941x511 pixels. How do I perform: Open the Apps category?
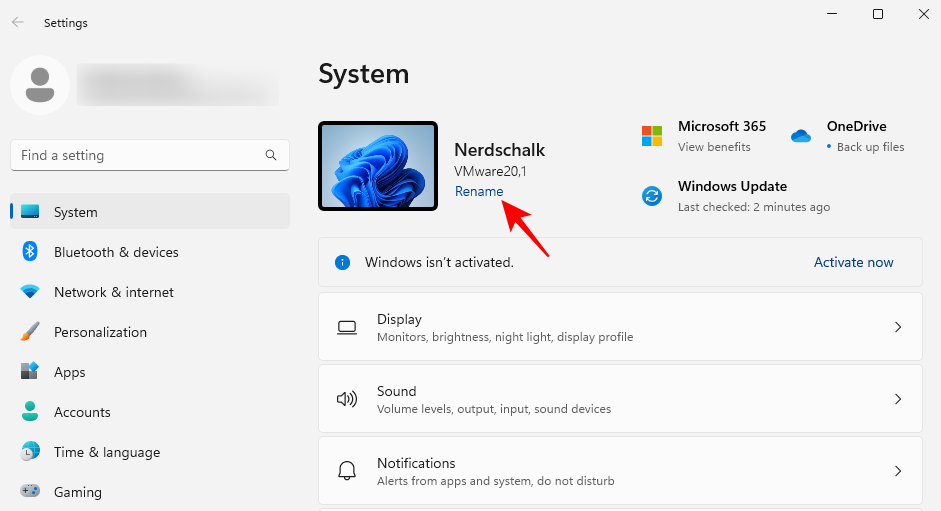click(150, 372)
